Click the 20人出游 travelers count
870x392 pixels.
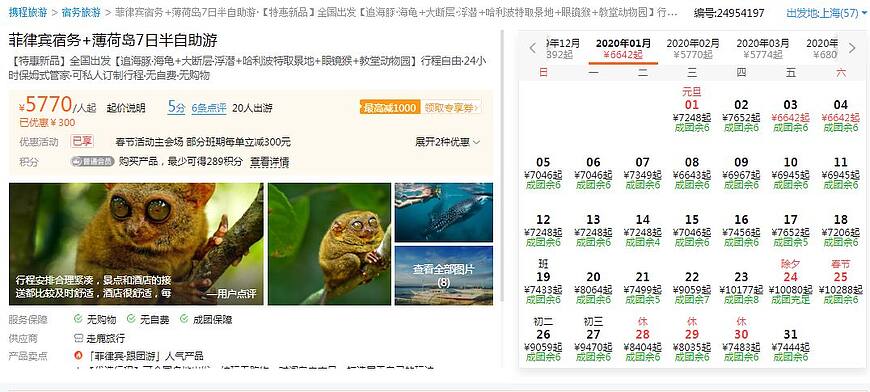coord(252,108)
